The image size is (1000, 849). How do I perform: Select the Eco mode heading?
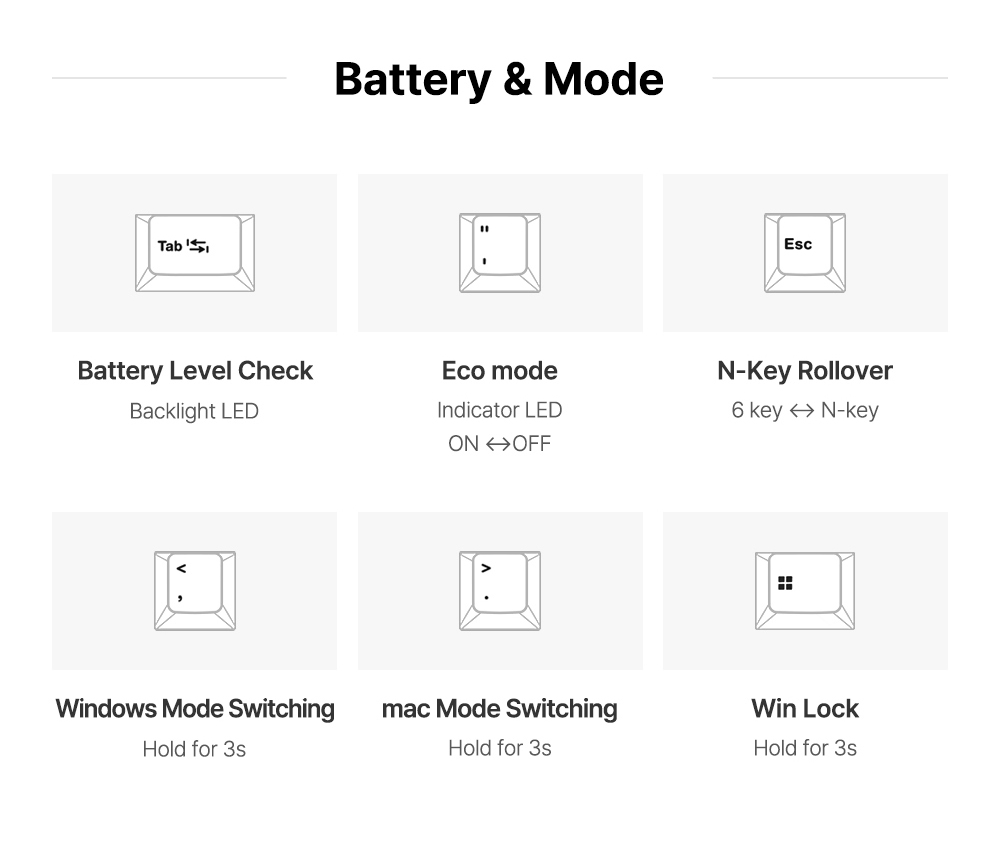[x=500, y=371]
